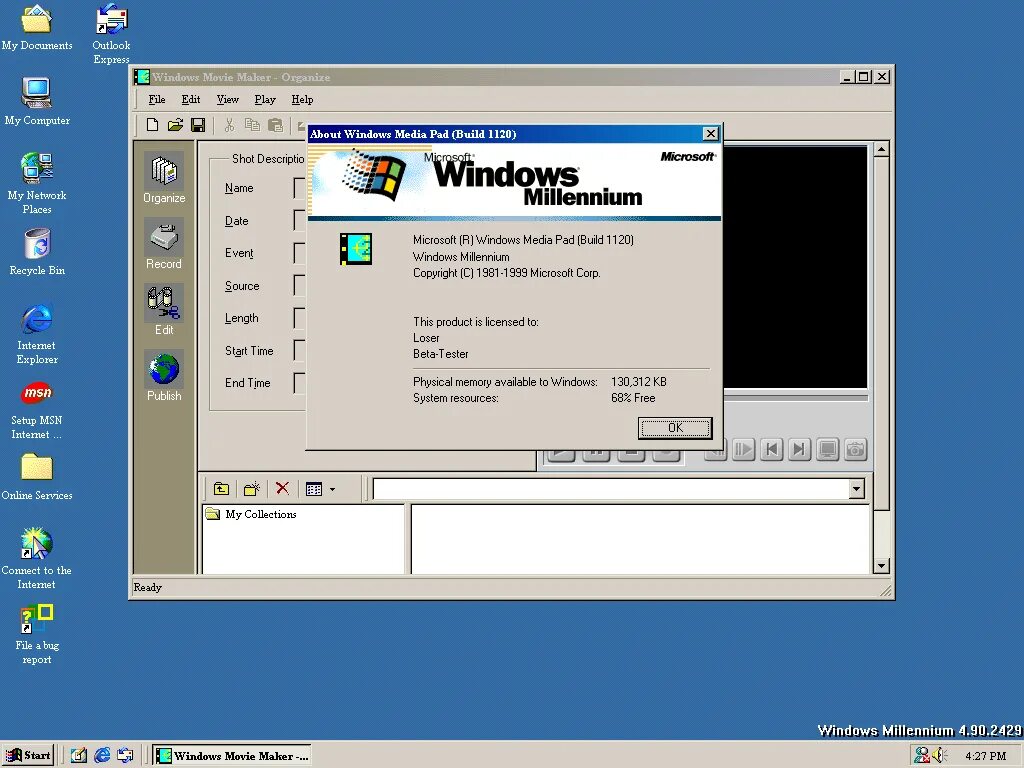Click Movie Maker window title bar icon
1024x768 pixels.
(x=142, y=77)
